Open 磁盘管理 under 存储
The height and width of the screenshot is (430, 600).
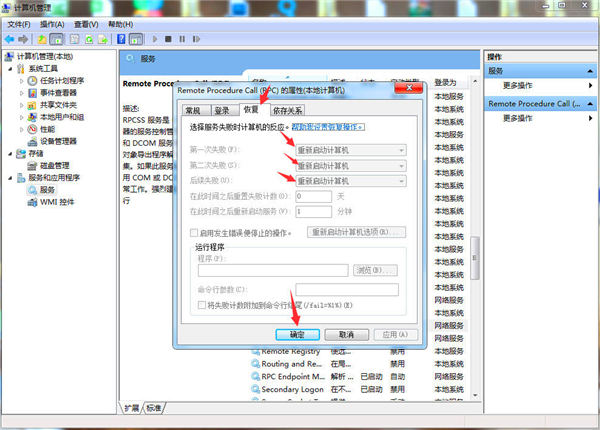[54, 165]
